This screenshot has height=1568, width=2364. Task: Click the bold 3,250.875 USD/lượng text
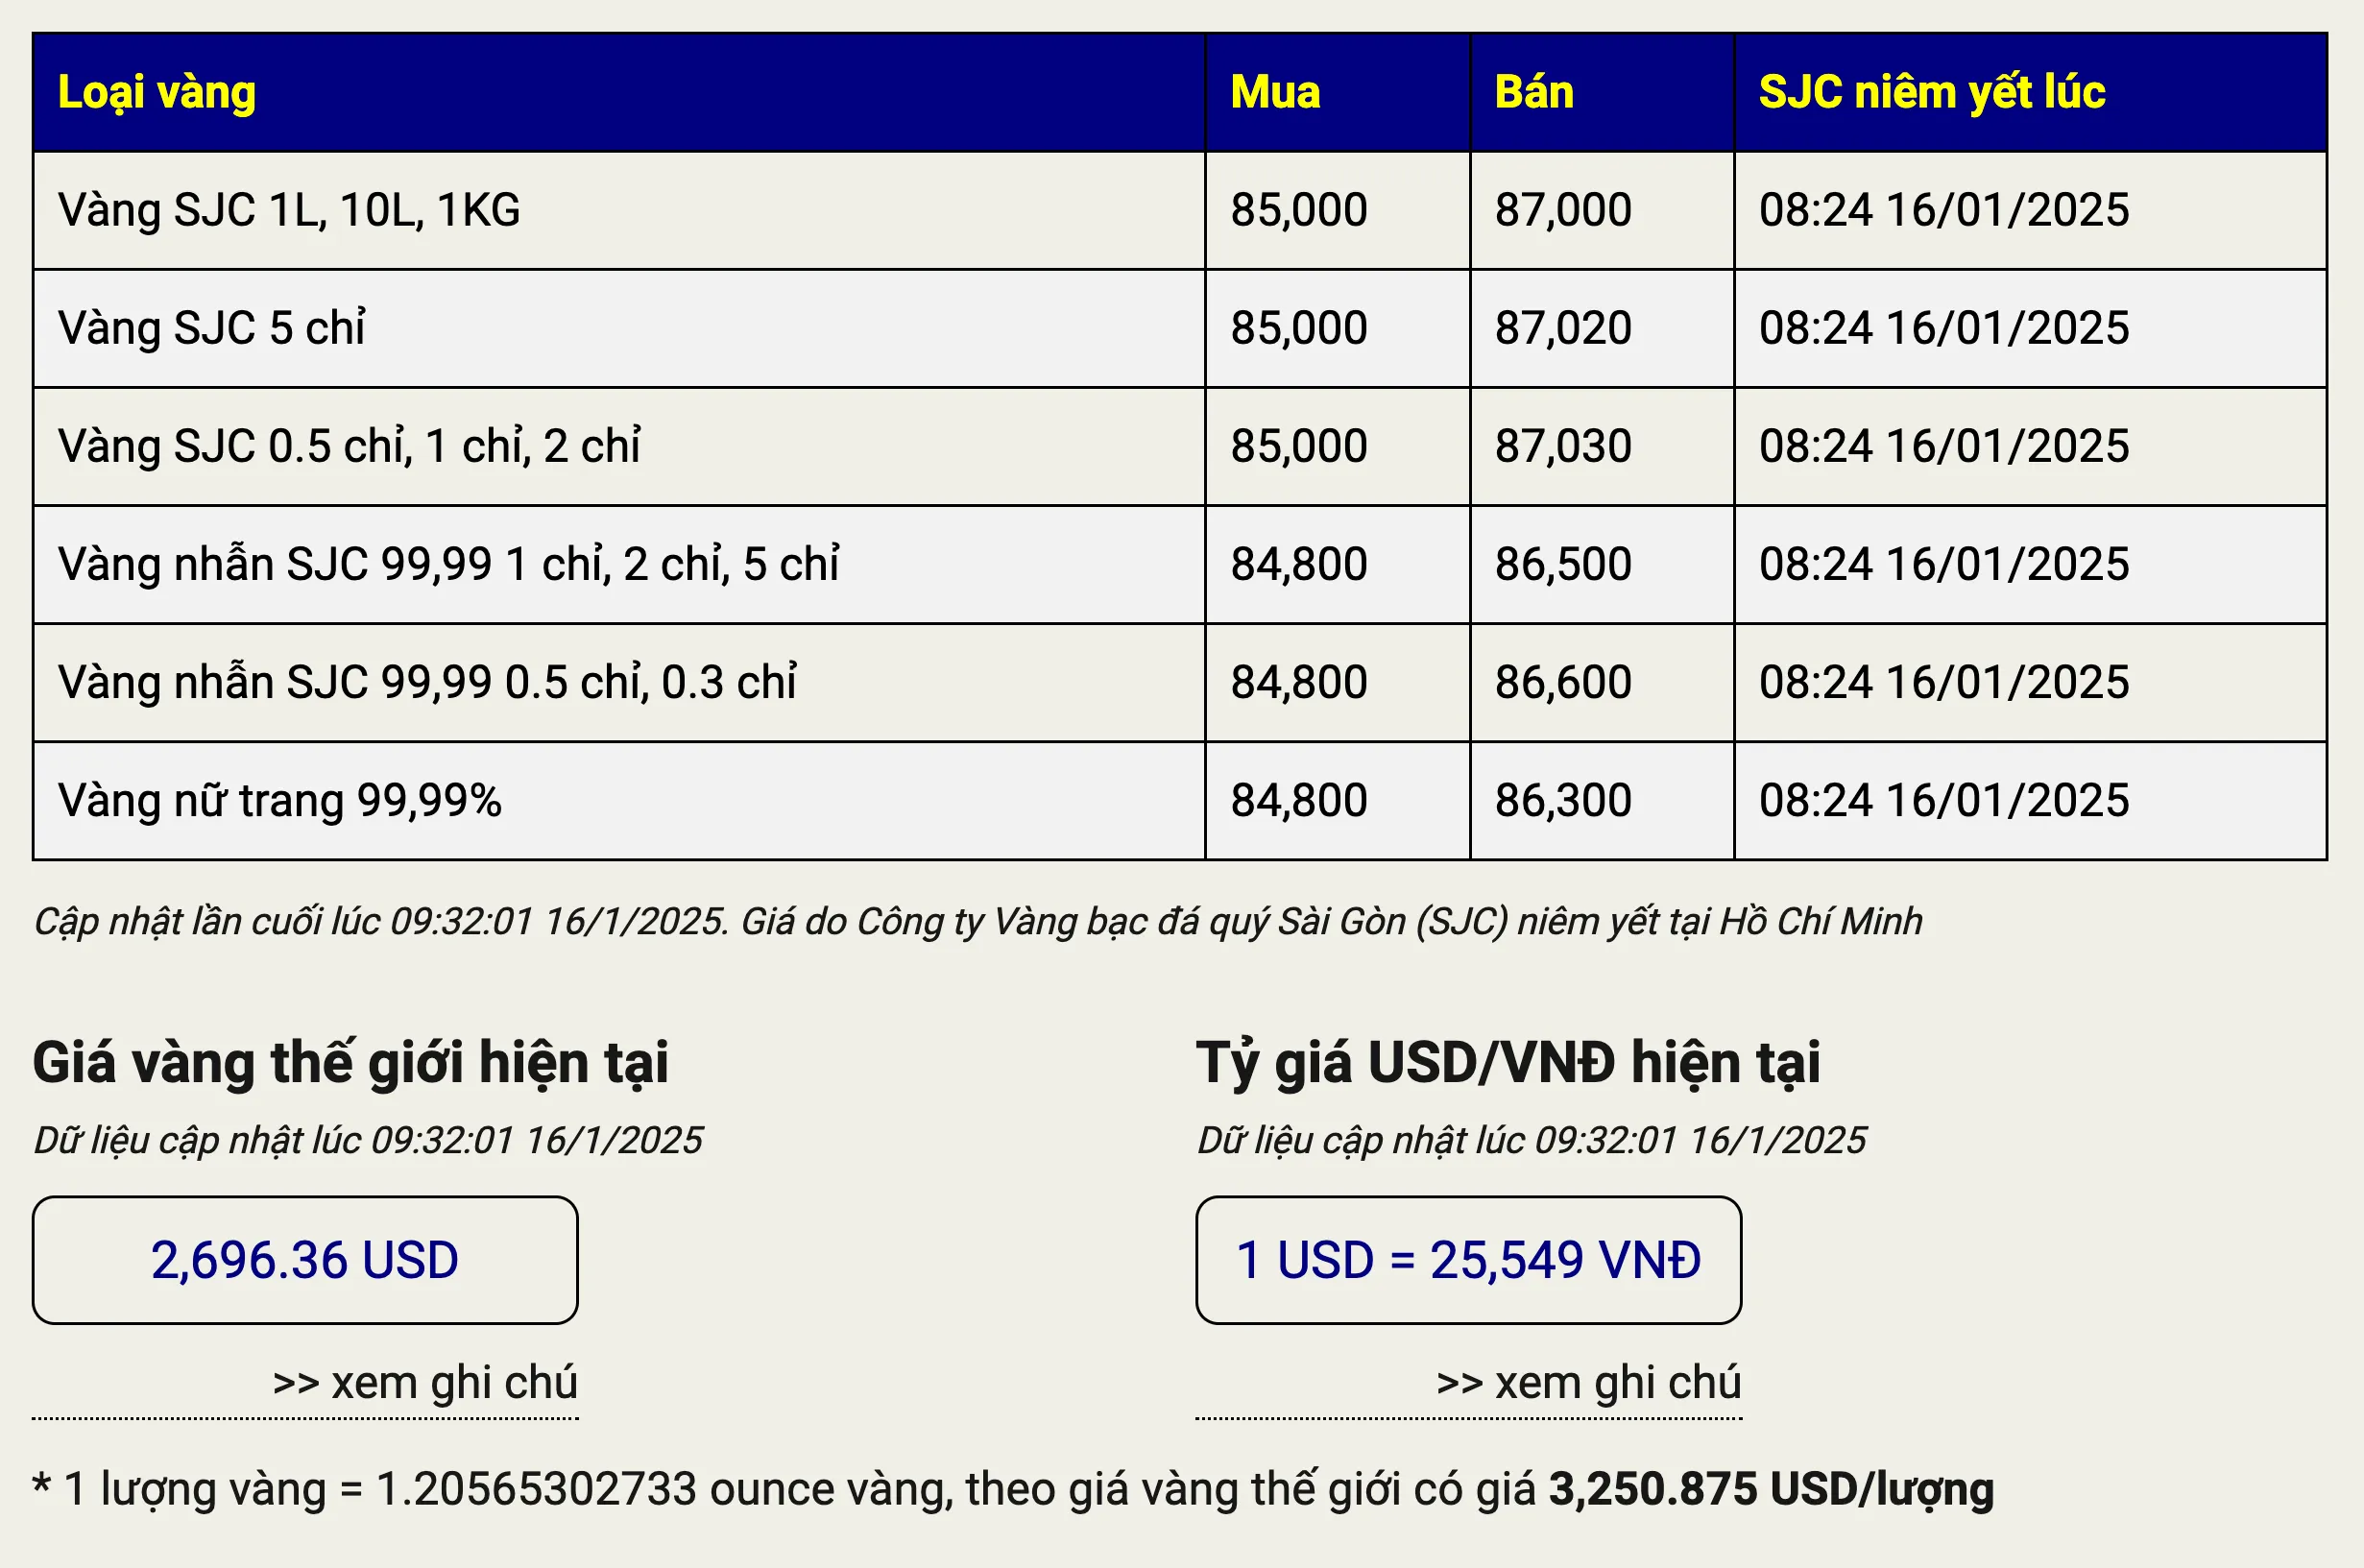[1771, 1489]
